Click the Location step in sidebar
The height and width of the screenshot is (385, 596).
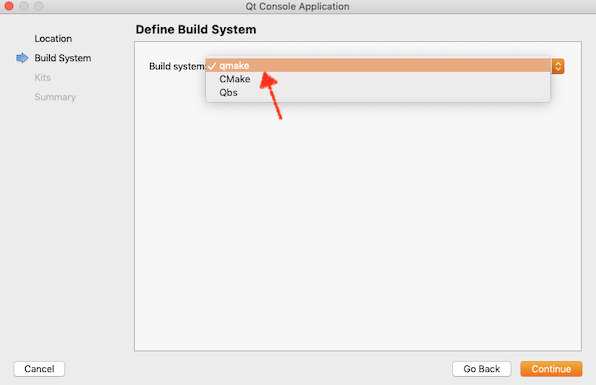pos(53,39)
